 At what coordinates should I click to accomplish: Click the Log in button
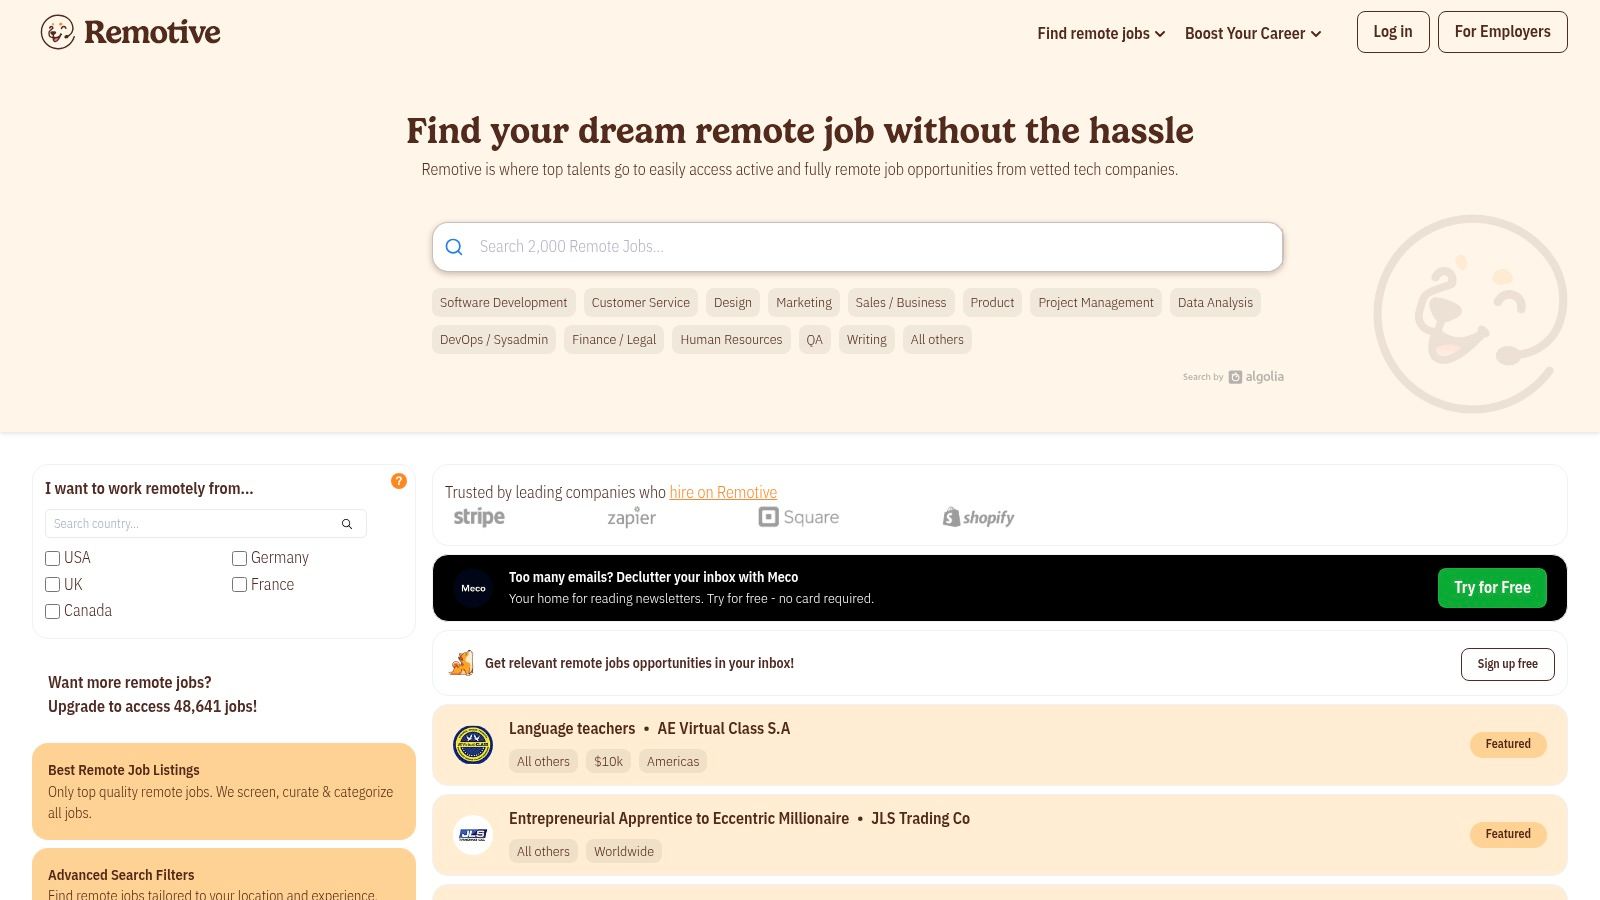[x=1393, y=32]
